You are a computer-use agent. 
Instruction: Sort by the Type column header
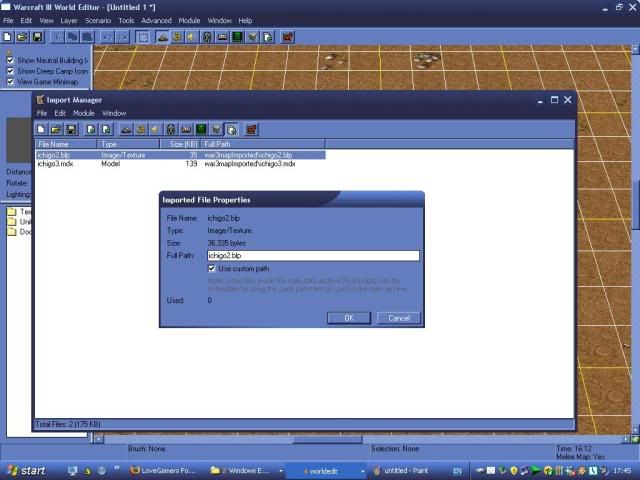(x=128, y=144)
